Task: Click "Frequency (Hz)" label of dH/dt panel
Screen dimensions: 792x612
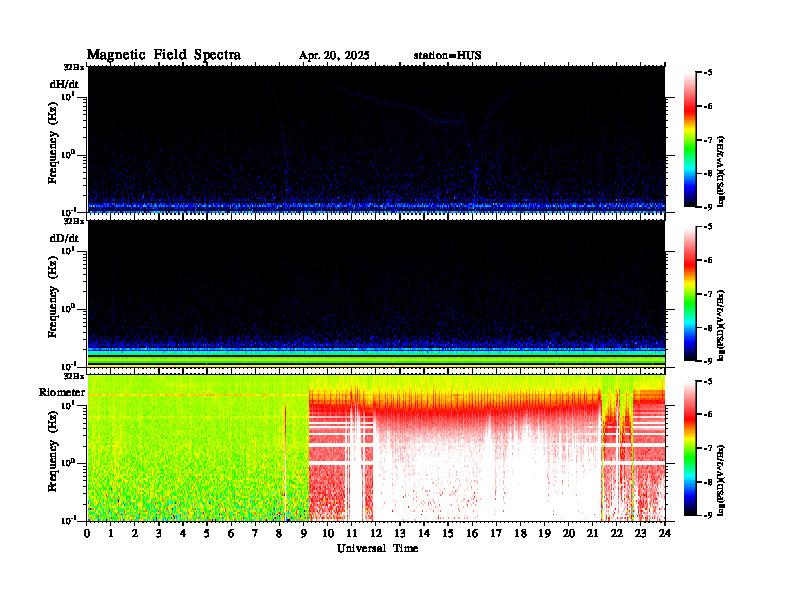Action: click(53, 143)
